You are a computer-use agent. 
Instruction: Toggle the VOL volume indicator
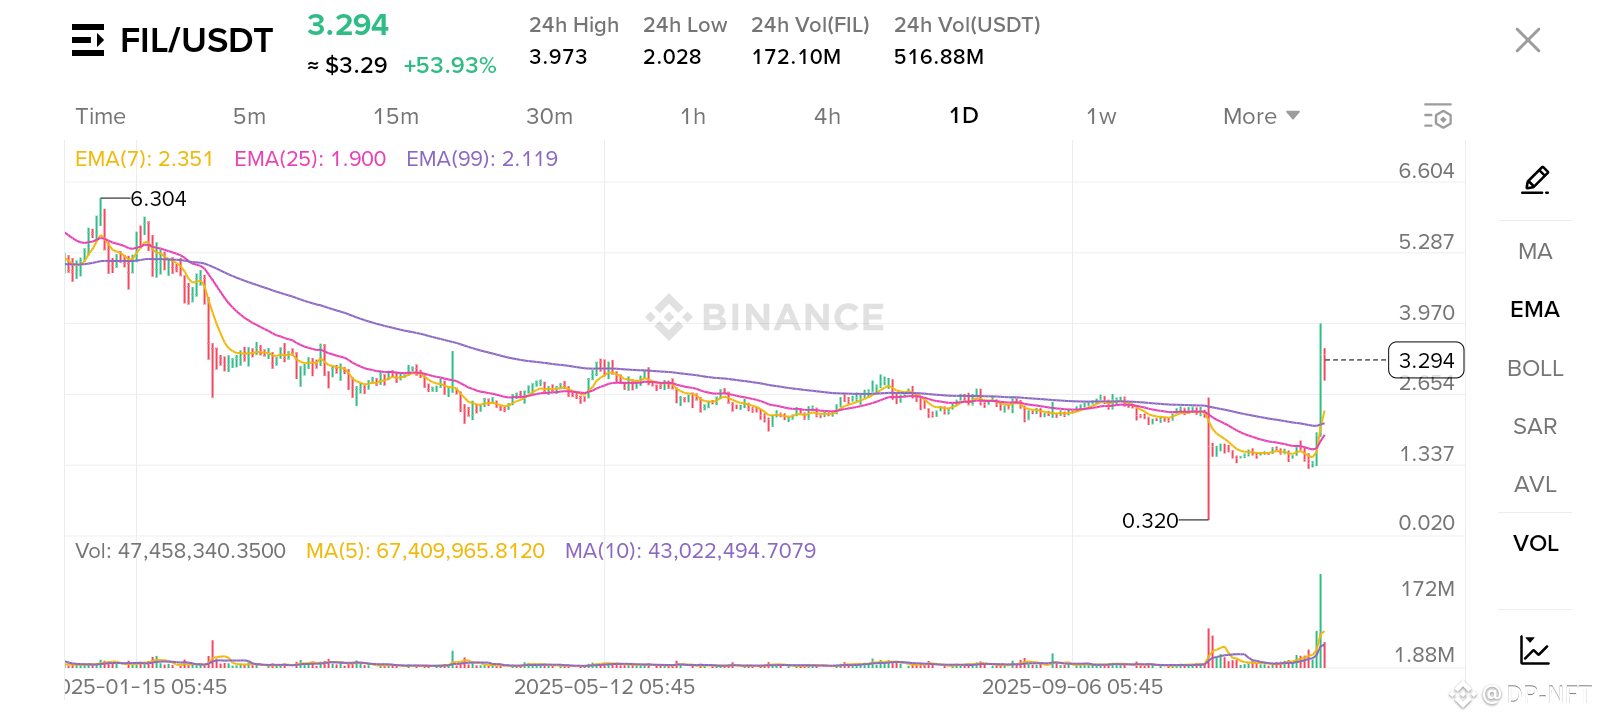(1535, 543)
